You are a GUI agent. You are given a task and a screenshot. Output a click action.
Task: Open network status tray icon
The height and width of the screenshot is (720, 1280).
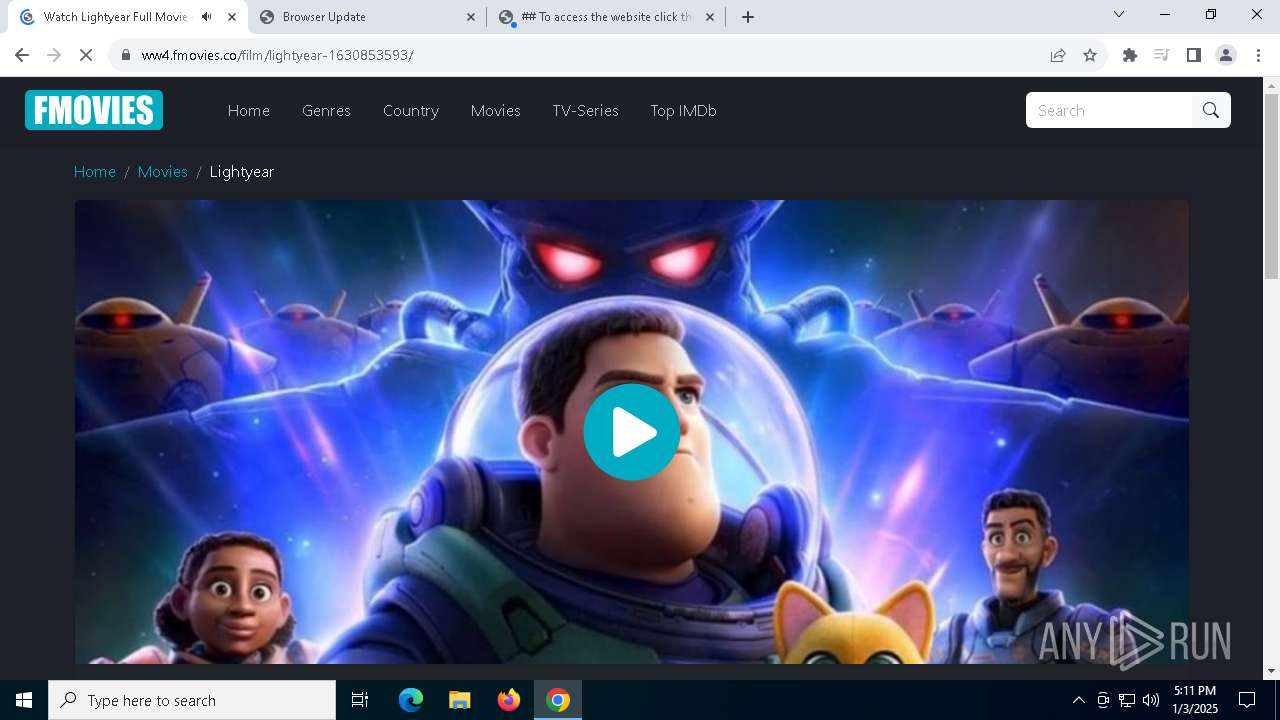pyautogui.click(x=1127, y=700)
